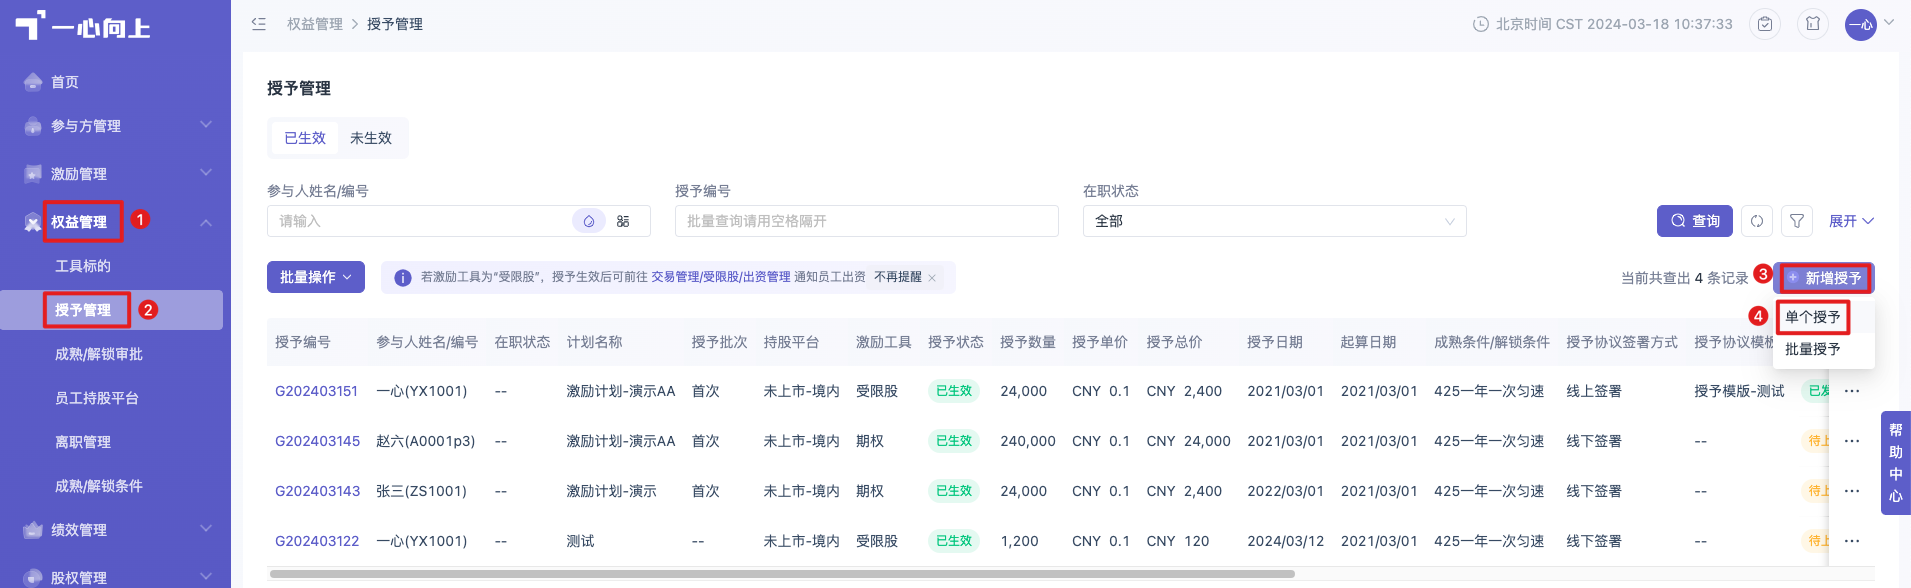The height and width of the screenshot is (588, 1911).
Task: Open grant record G202403151
Action: pyautogui.click(x=317, y=391)
